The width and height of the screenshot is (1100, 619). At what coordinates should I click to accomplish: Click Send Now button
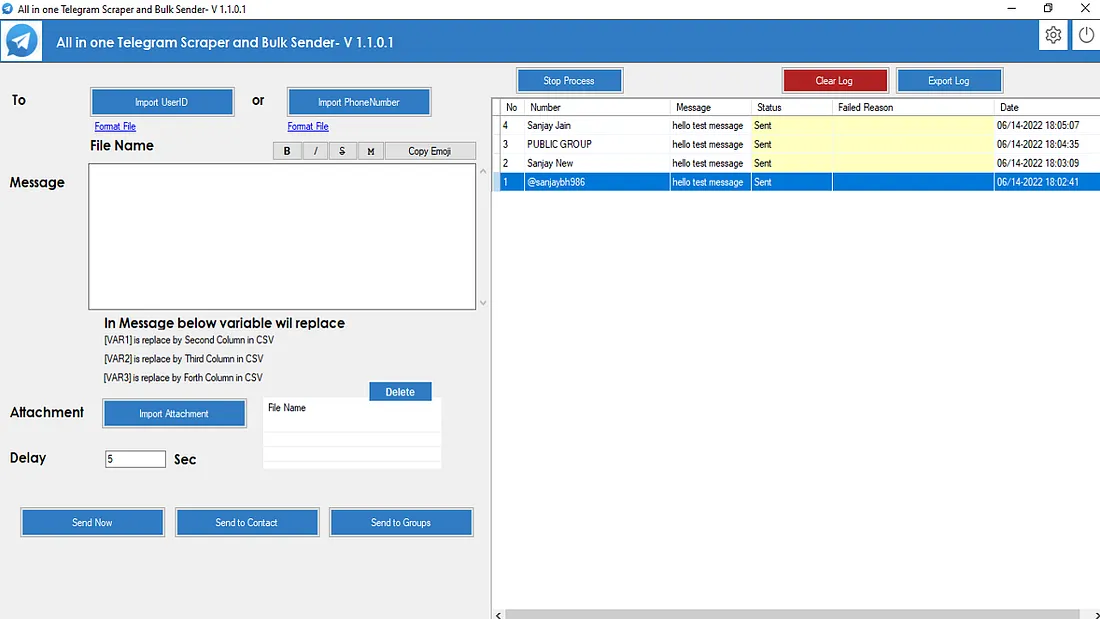click(x=93, y=522)
